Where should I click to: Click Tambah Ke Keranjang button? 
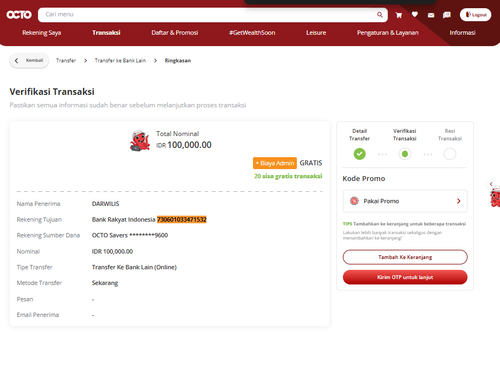(405, 257)
